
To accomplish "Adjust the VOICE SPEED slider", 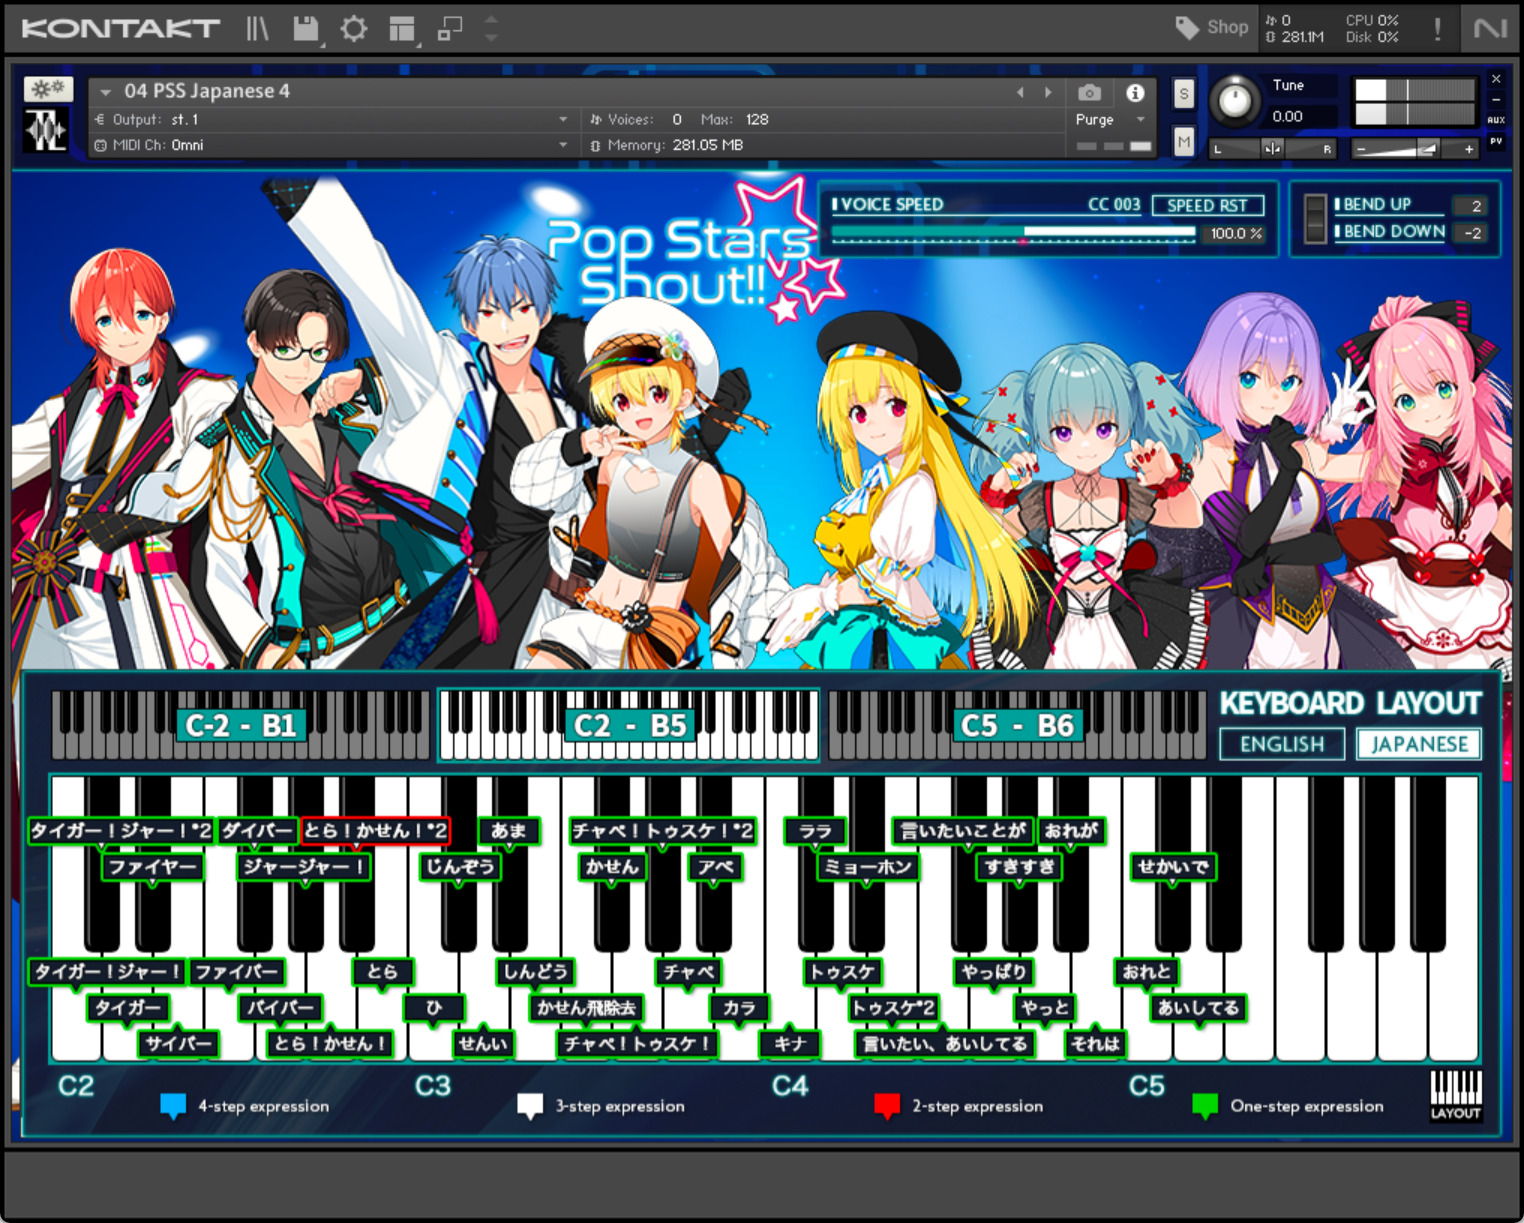I will pyautogui.click(x=1013, y=233).
